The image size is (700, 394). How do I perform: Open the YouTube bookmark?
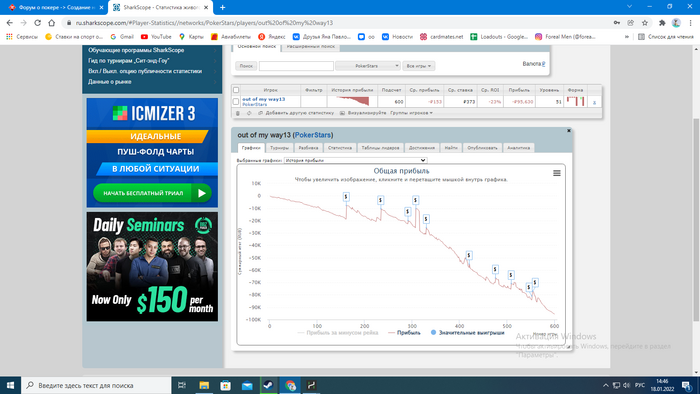156,37
